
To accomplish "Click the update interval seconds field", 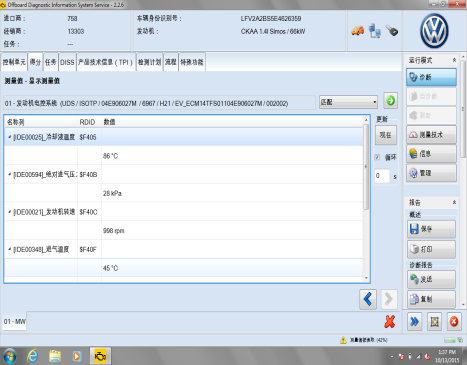I will [x=382, y=176].
